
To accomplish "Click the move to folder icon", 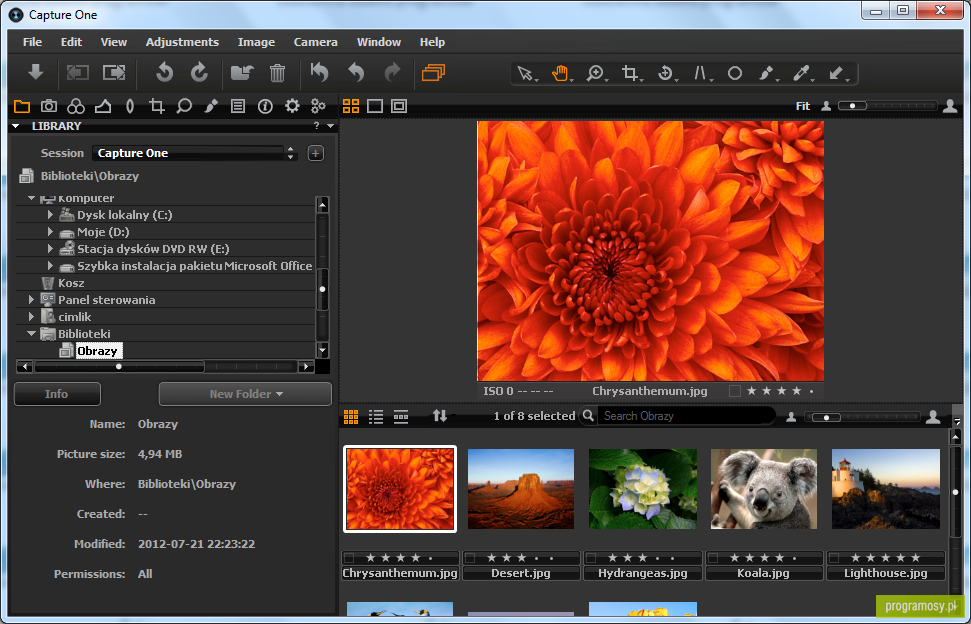I will point(242,73).
